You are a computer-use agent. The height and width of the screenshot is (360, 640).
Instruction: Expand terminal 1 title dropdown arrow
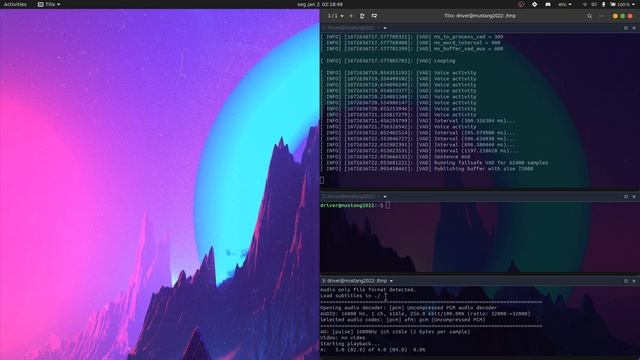pos(385,28)
